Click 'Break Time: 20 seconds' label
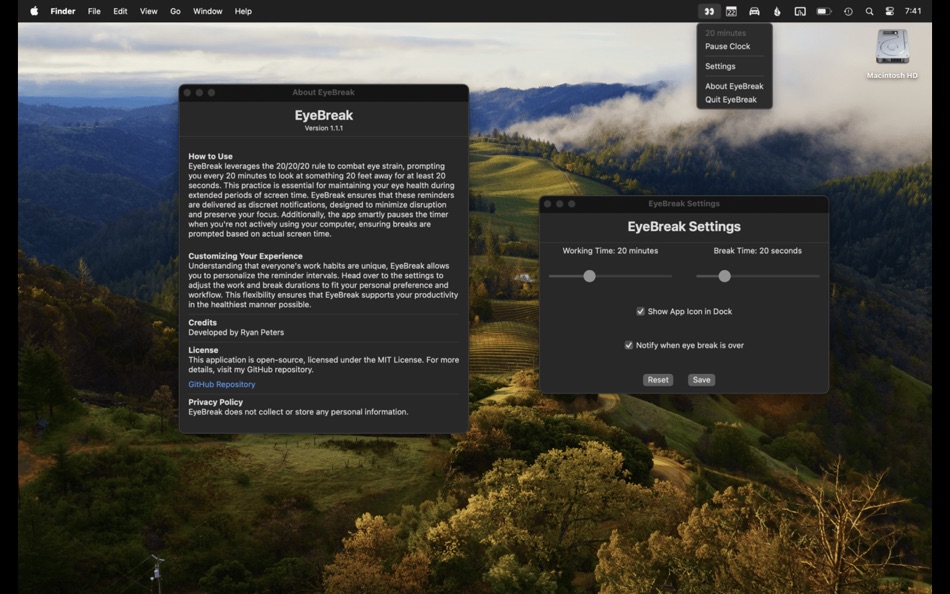This screenshot has width=950, height=594. point(757,250)
